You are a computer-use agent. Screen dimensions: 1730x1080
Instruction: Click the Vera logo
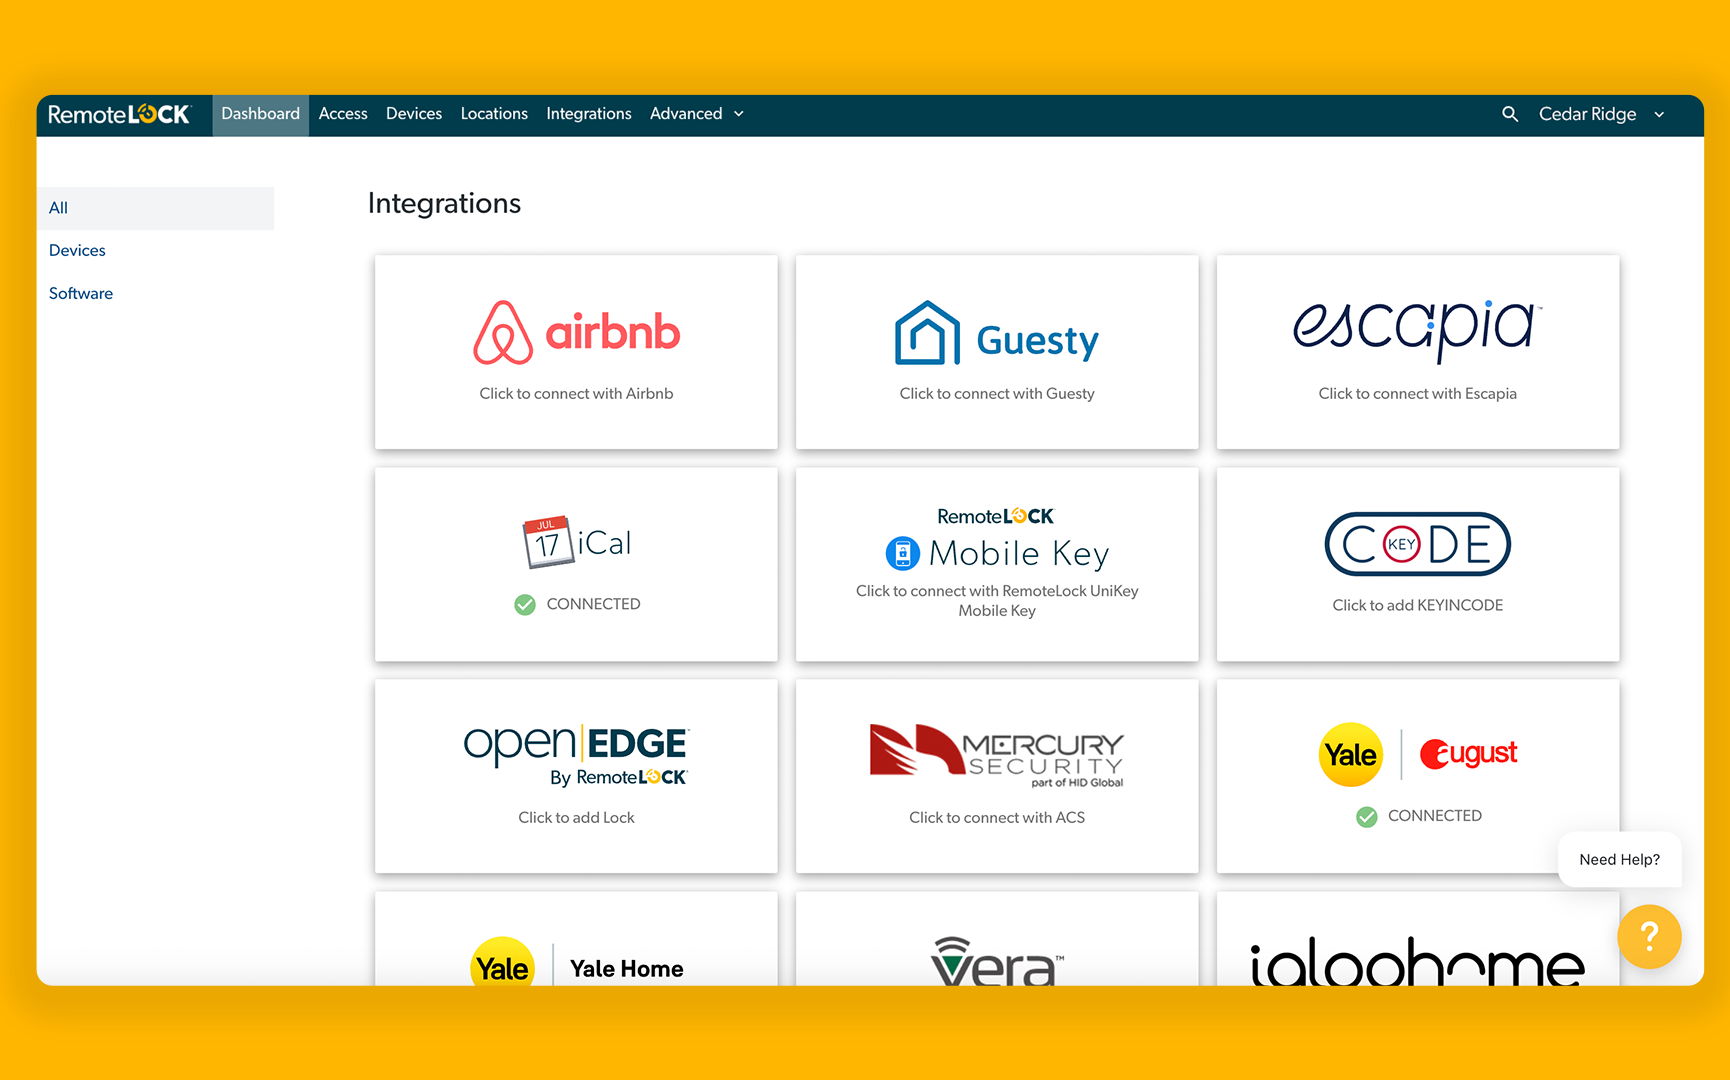pyautogui.click(x=997, y=961)
